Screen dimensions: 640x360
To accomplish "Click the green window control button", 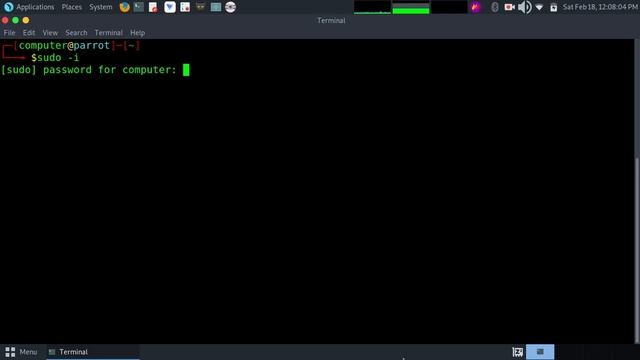I will coord(16,20).
